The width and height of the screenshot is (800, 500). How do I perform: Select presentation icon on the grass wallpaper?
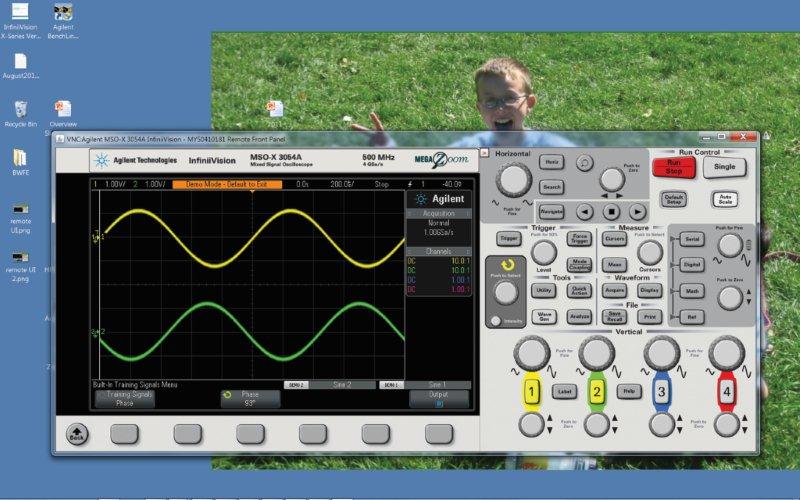pyautogui.click(x=275, y=110)
